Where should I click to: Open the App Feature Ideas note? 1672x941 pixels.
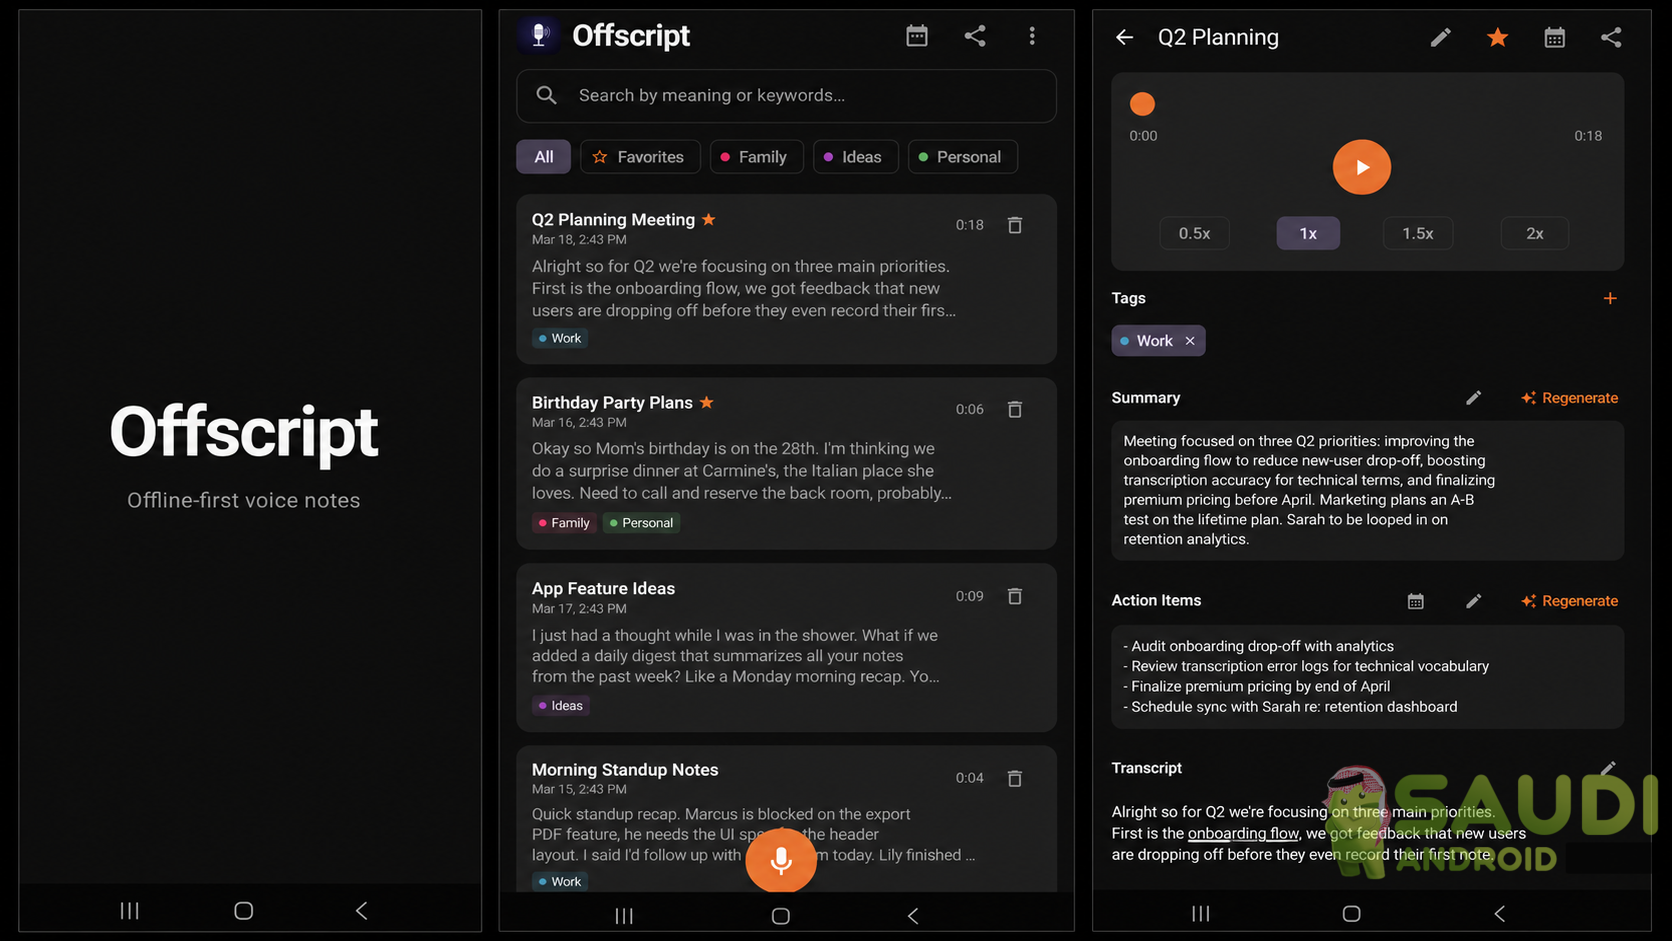(786, 647)
